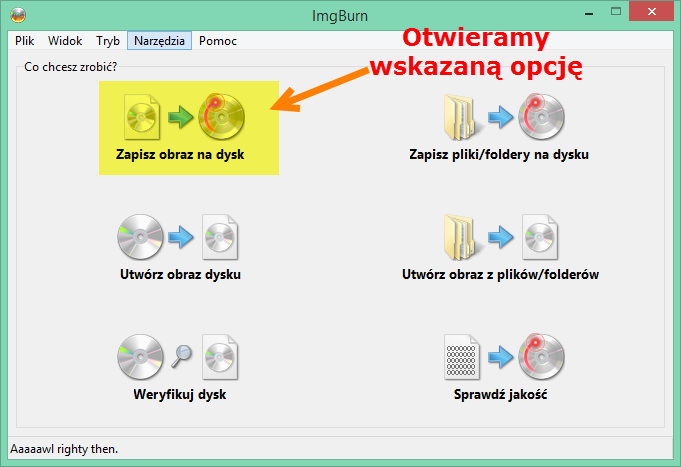681x467 pixels.
Task: Click the ImgBurn app icon in title bar
Action: (18, 15)
